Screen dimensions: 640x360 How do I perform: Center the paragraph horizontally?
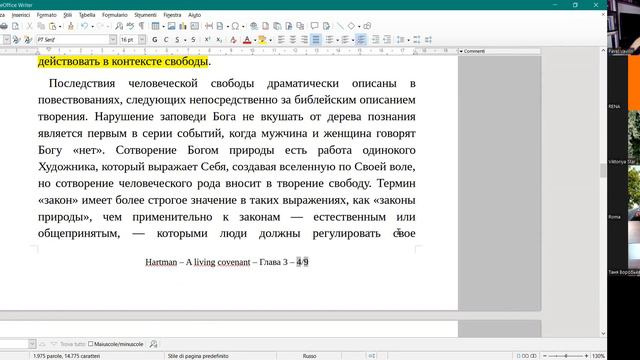[x=293, y=40]
